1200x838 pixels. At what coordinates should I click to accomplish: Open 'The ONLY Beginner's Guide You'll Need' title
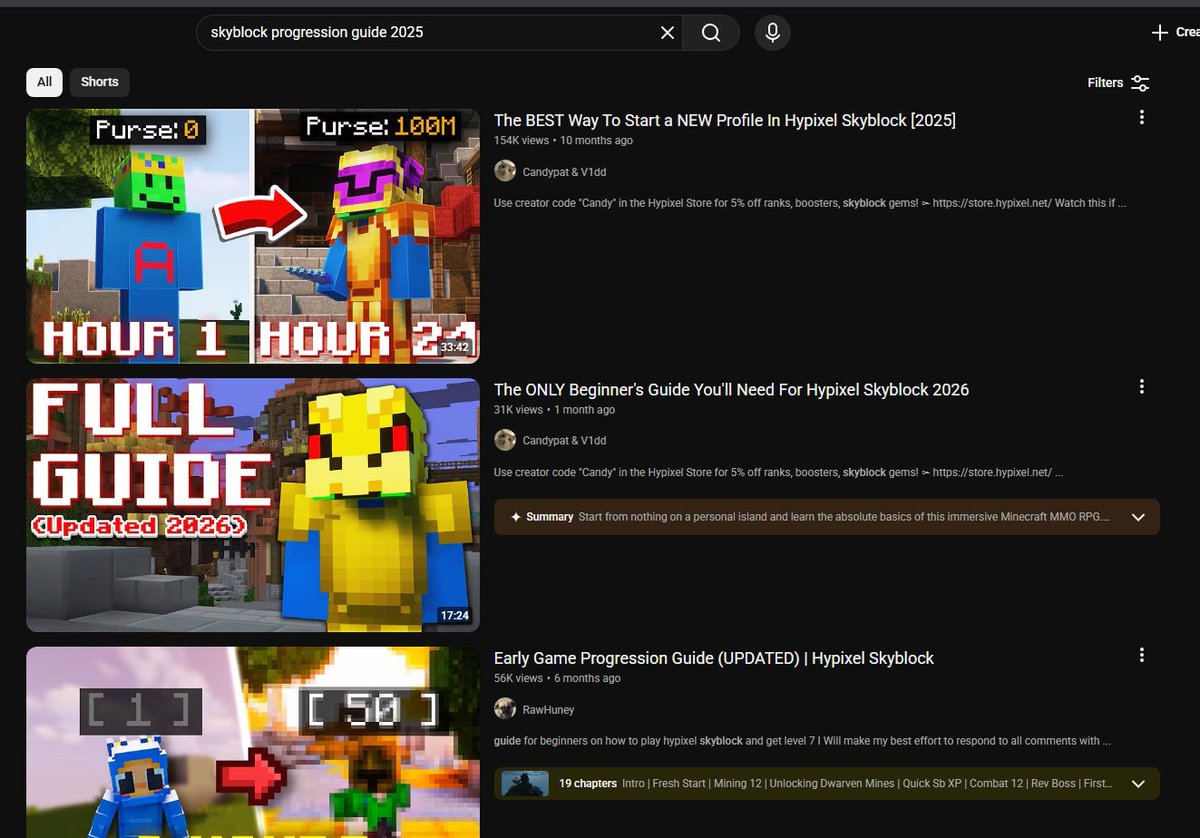coord(731,389)
